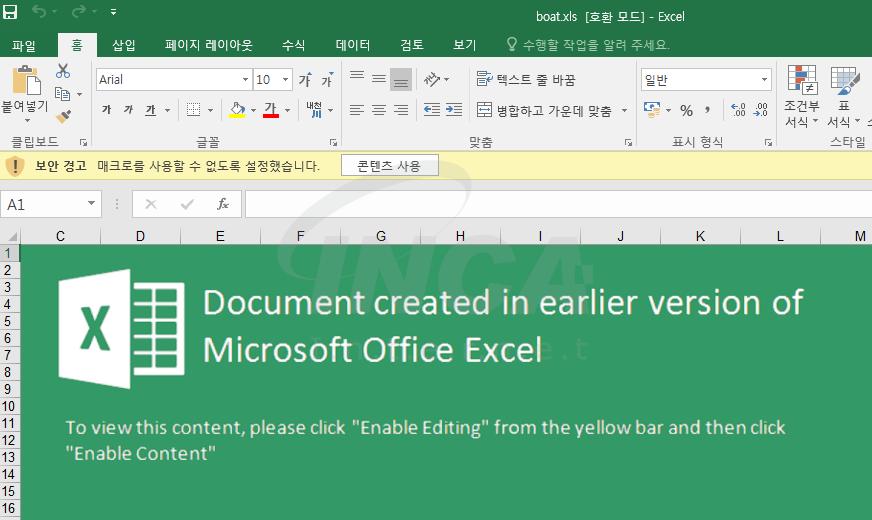The image size is (872, 520).
Task: Increase font size with larger 가 icon
Action: [x=305, y=80]
